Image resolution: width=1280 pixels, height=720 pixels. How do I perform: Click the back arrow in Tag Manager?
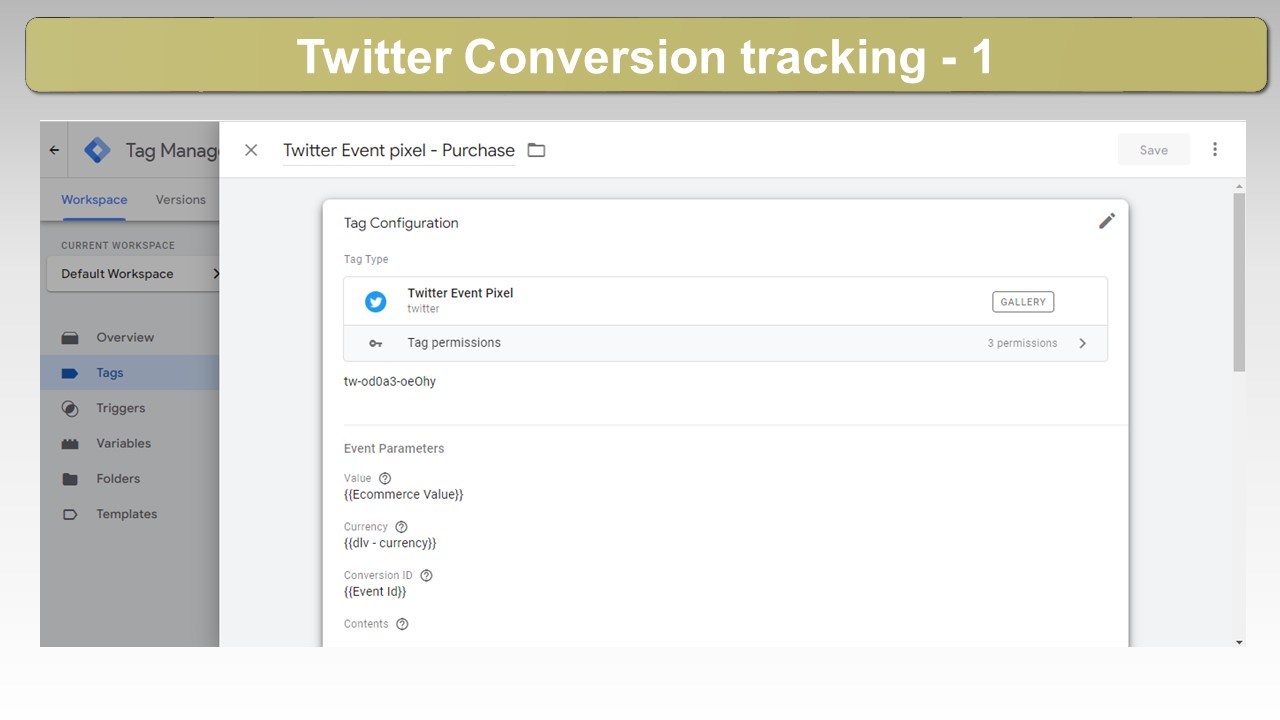click(54, 150)
